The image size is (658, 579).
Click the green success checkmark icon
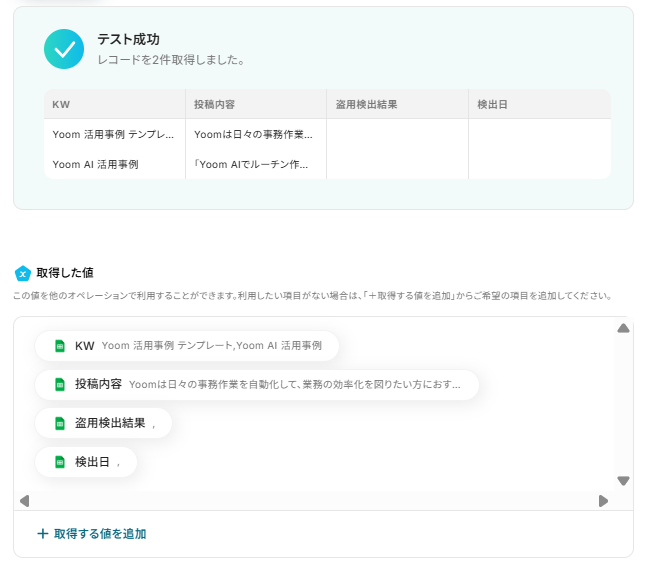pyautogui.click(x=64, y=49)
